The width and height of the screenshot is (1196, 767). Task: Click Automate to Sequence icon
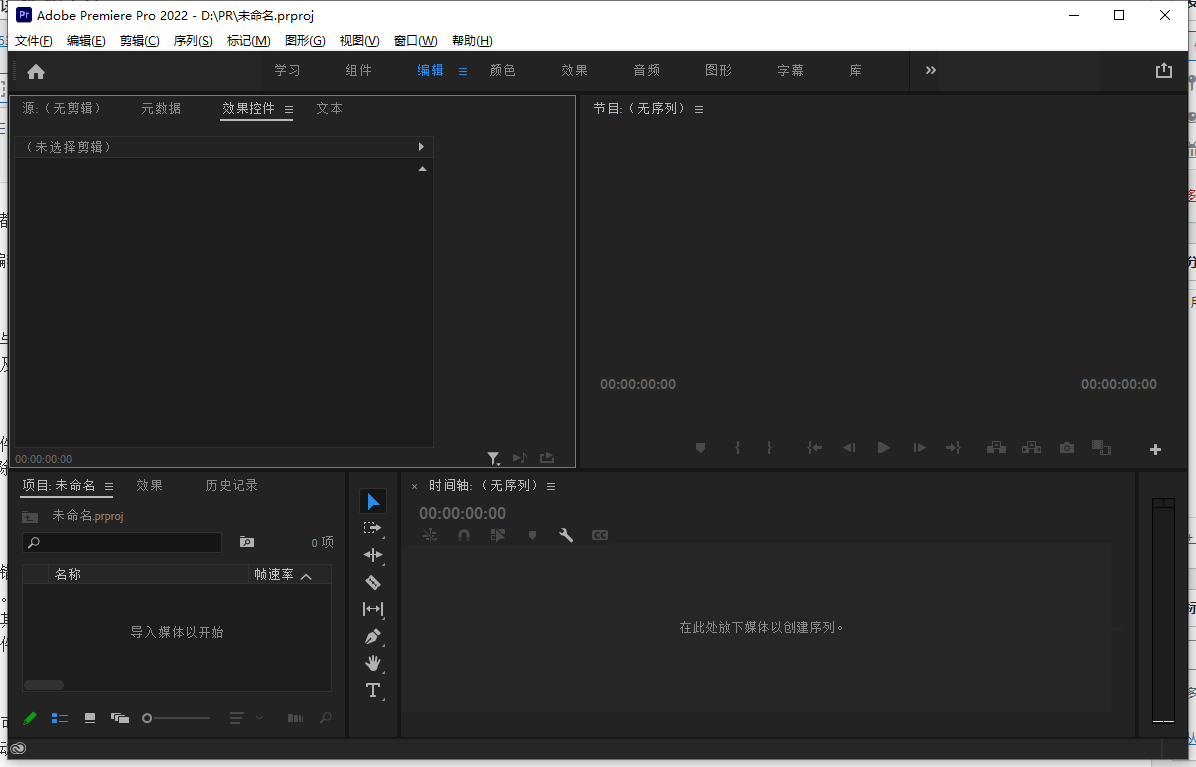point(295,718)
